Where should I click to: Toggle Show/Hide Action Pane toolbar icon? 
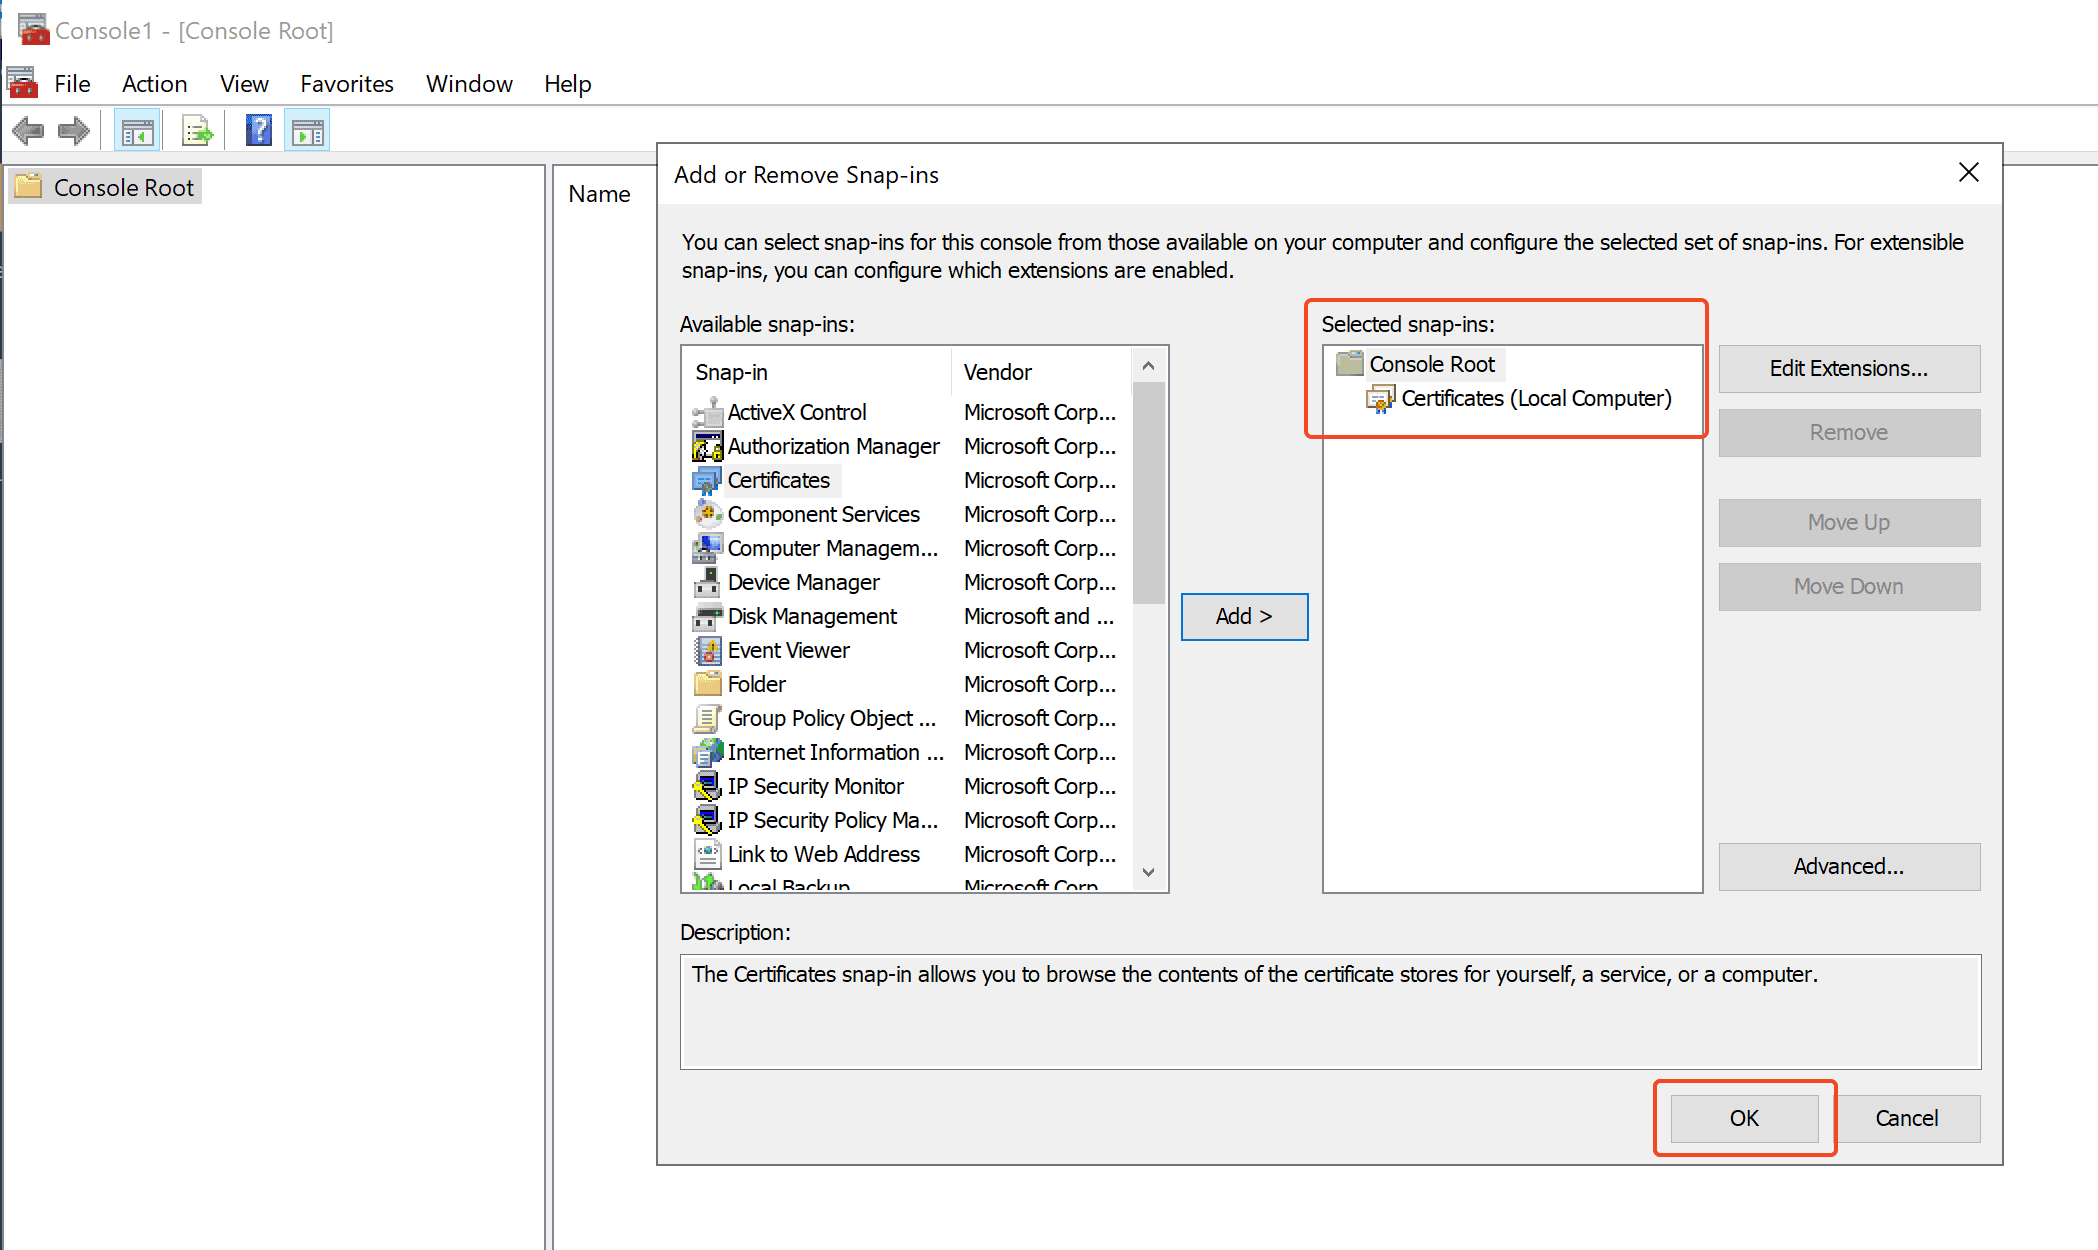click(x=307, y=131)
